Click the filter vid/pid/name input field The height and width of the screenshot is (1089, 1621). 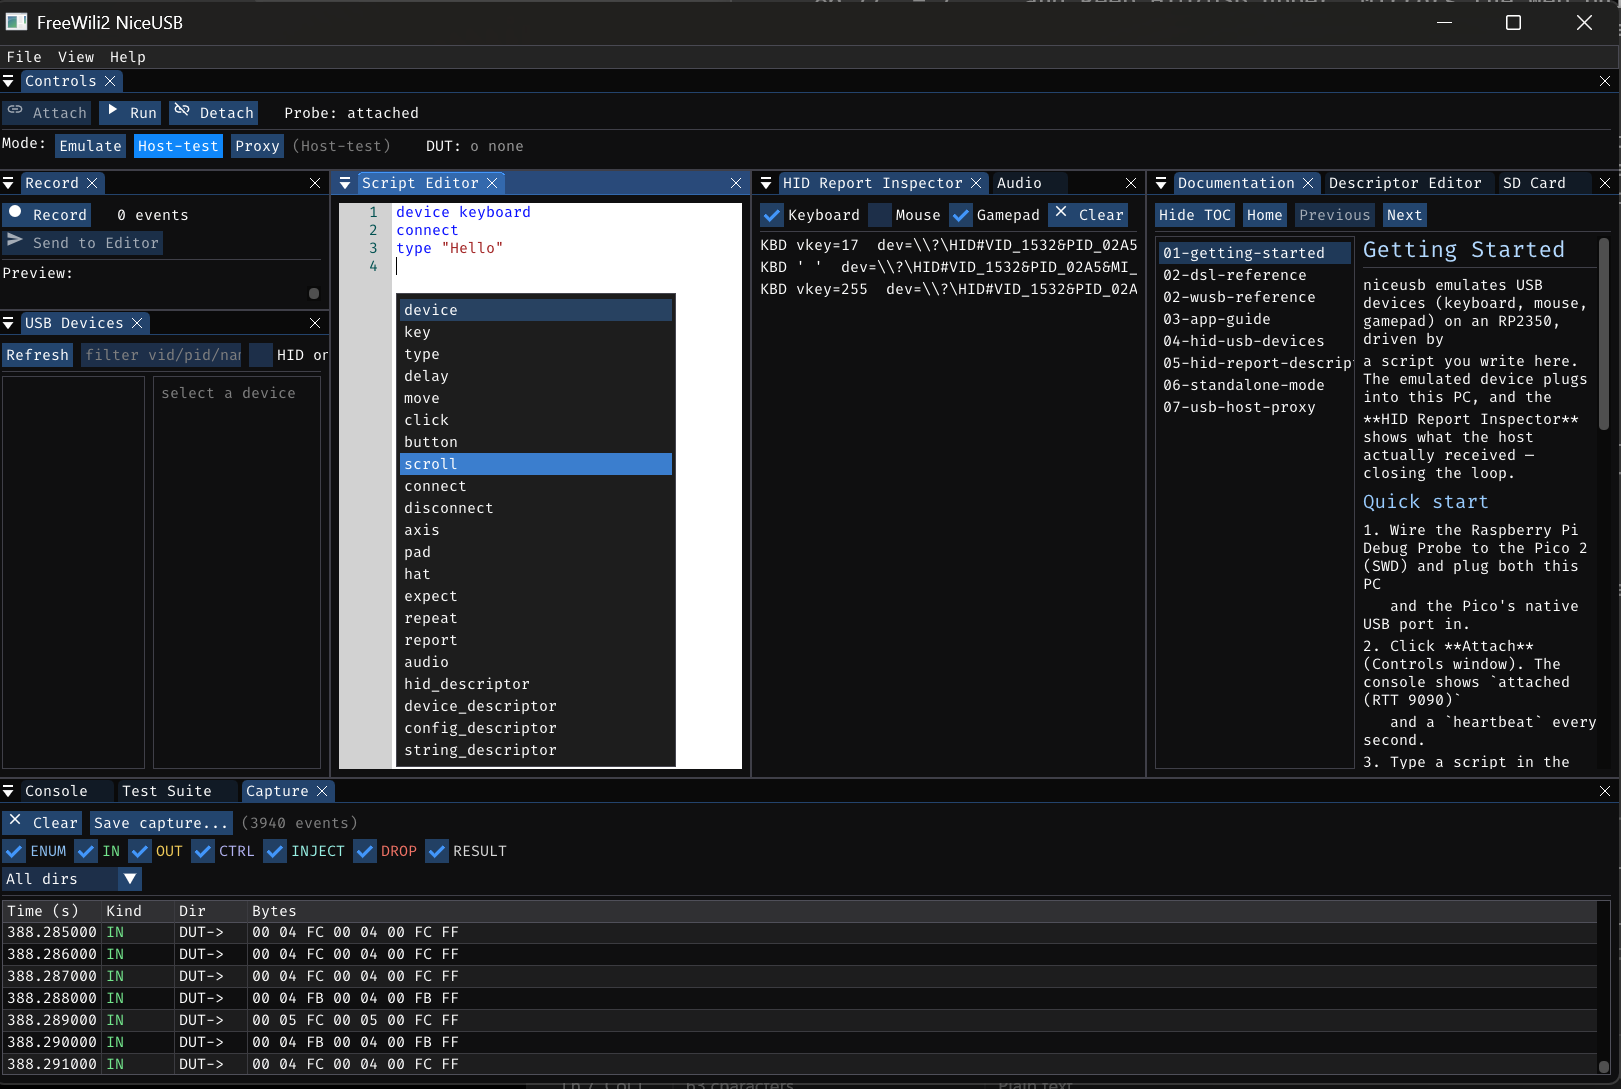[162, 355]
